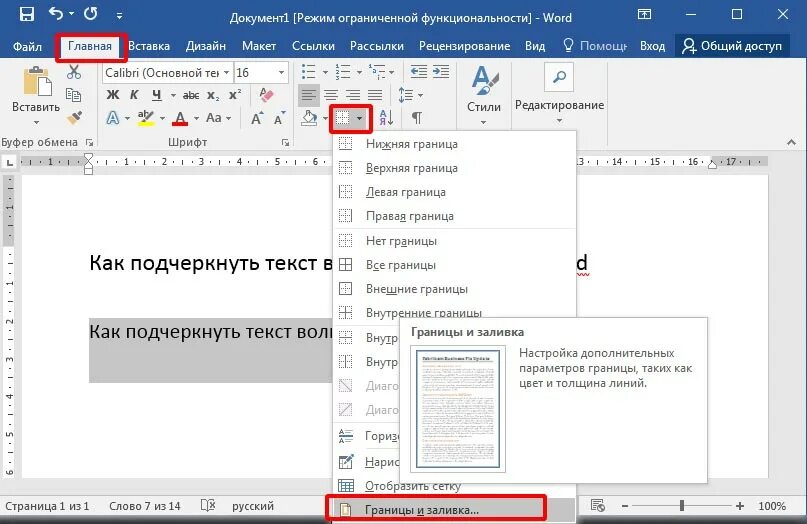Switch to Макет tab
This screenshot has width=807, height=524.
pos(259,46)
